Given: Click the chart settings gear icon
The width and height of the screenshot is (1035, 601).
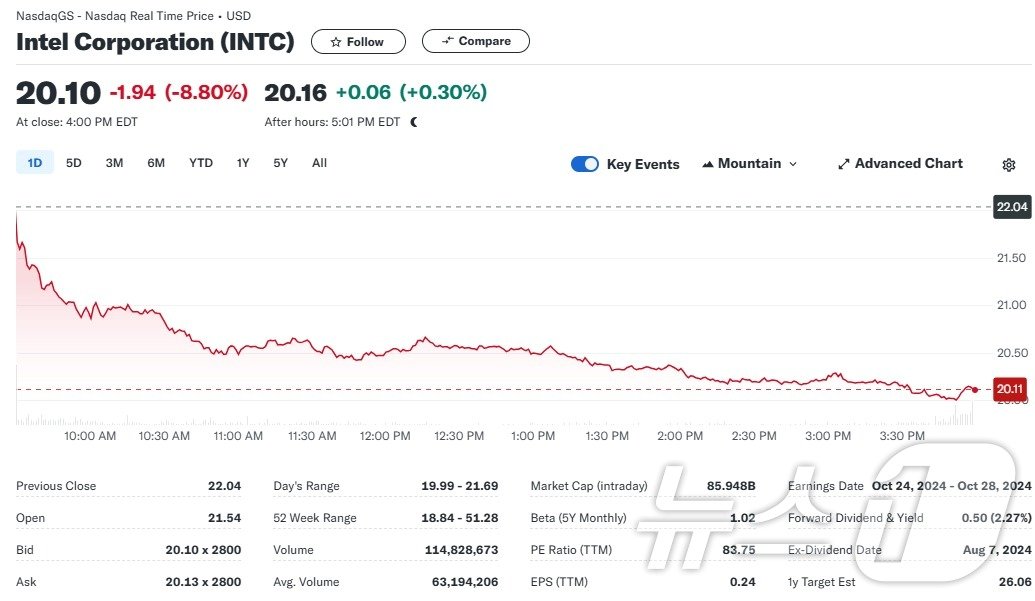Looking at the screenshot, I should pos(1008,165).
